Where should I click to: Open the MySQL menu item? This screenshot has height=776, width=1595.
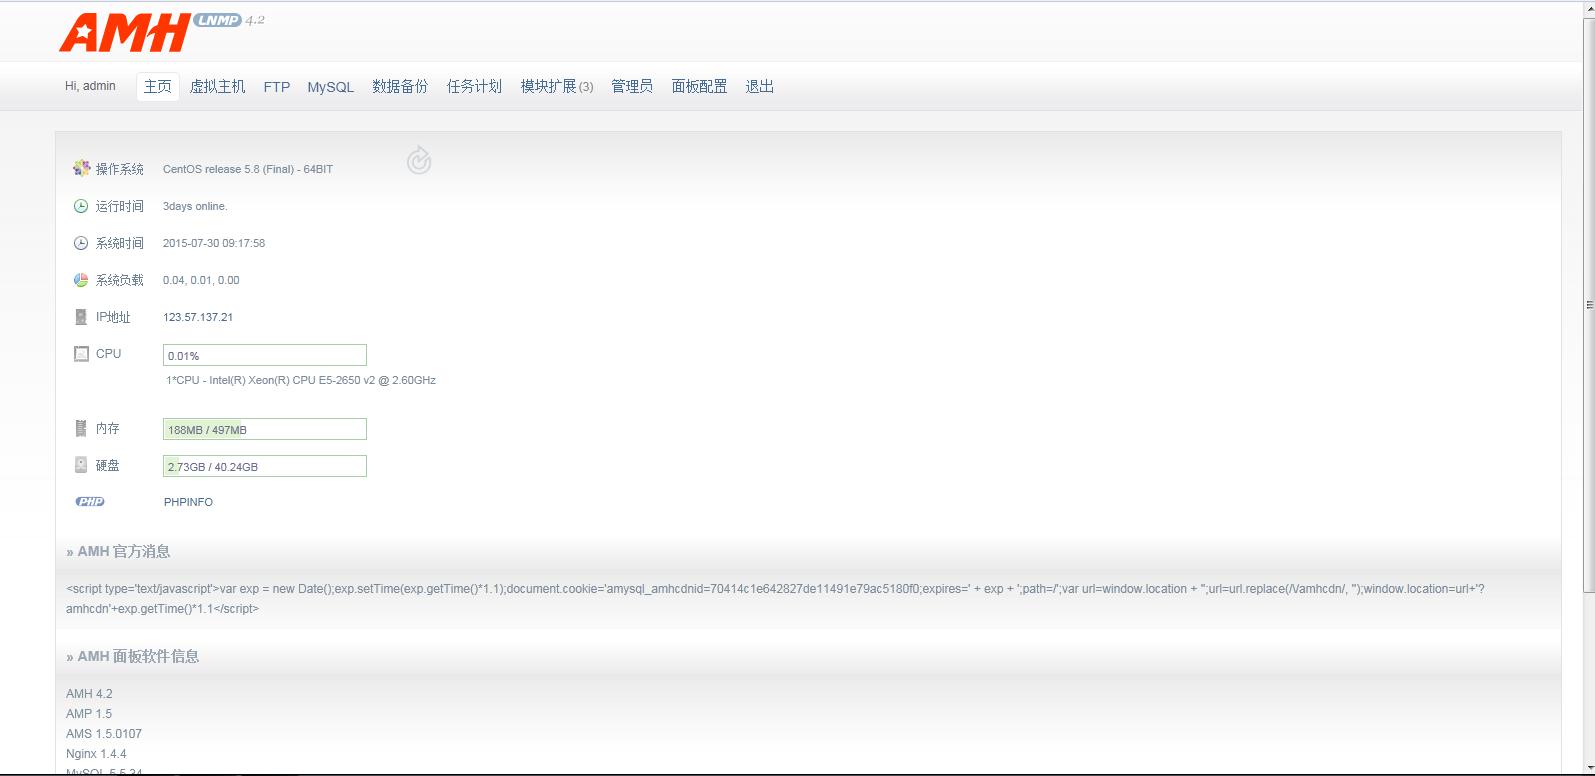click(330, 87)
